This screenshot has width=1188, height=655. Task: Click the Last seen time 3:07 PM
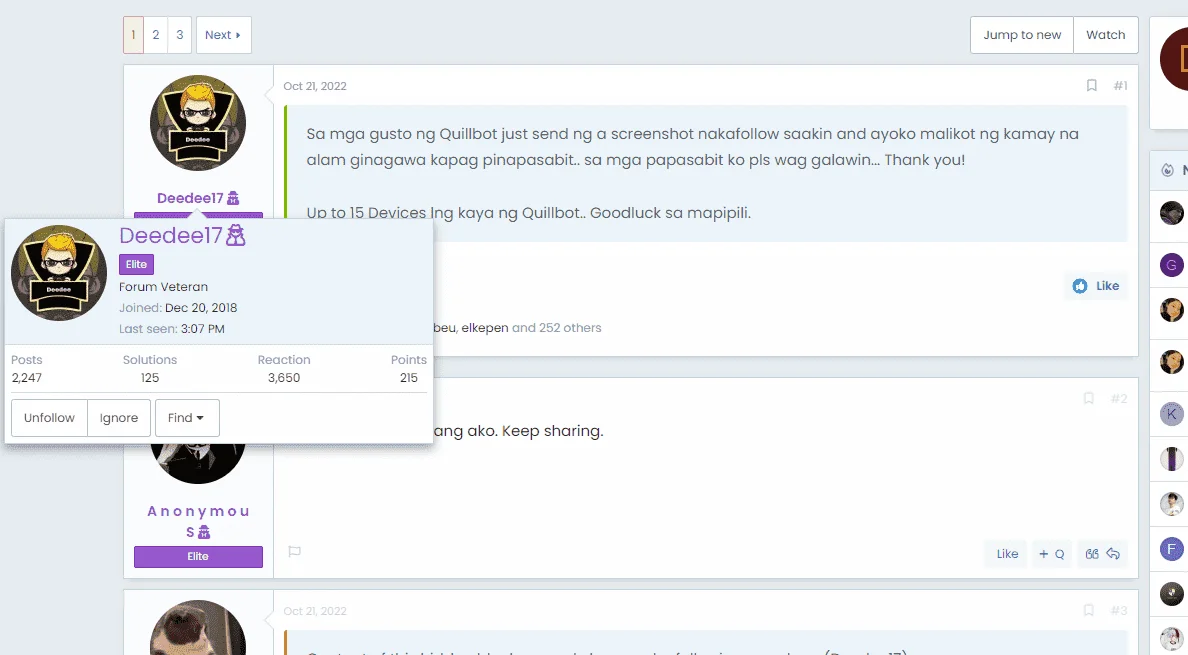[203, 329]
